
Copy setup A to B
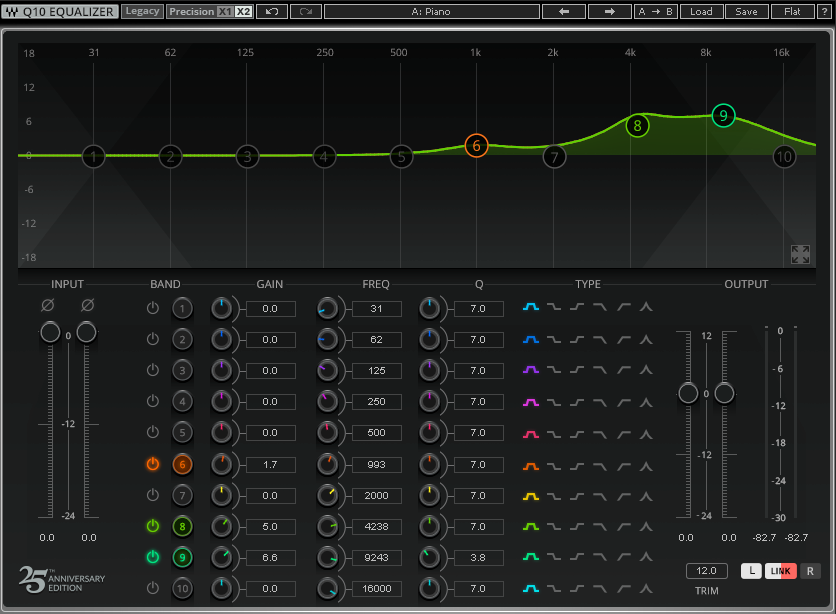point(656,11)
